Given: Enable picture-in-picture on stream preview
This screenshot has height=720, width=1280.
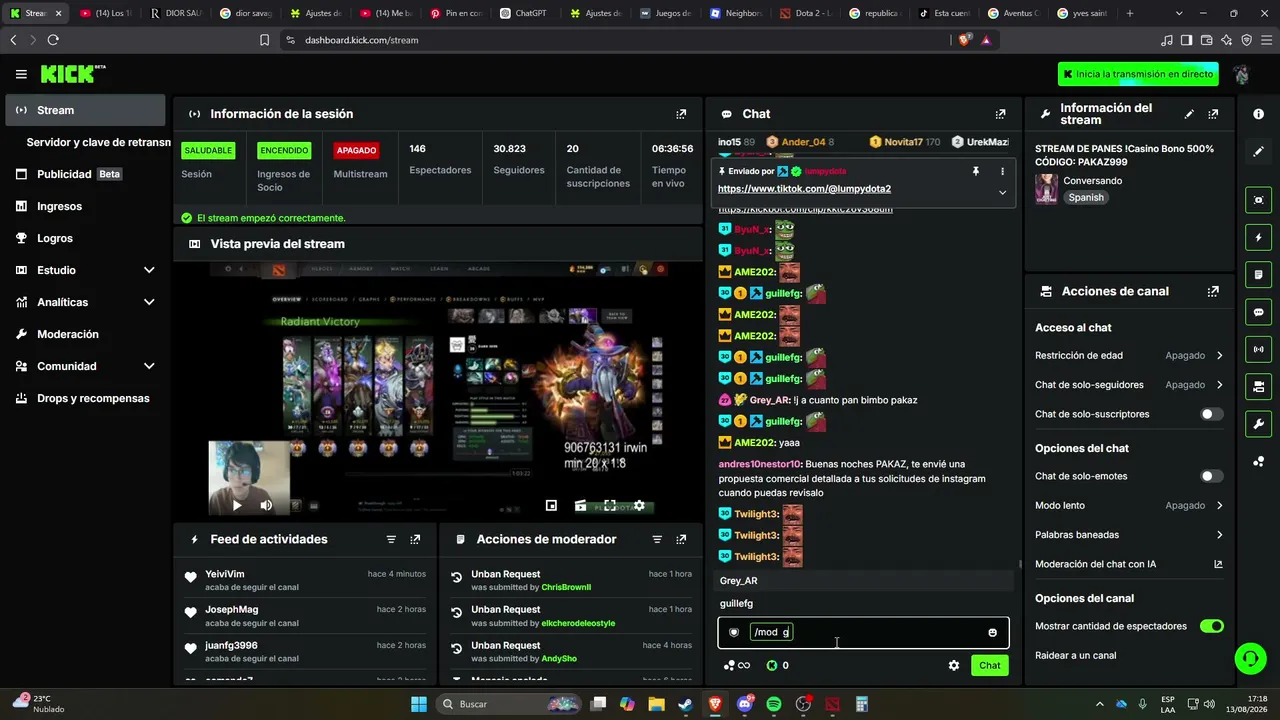Looking at the screenshot, I should (x=551, y=506).
